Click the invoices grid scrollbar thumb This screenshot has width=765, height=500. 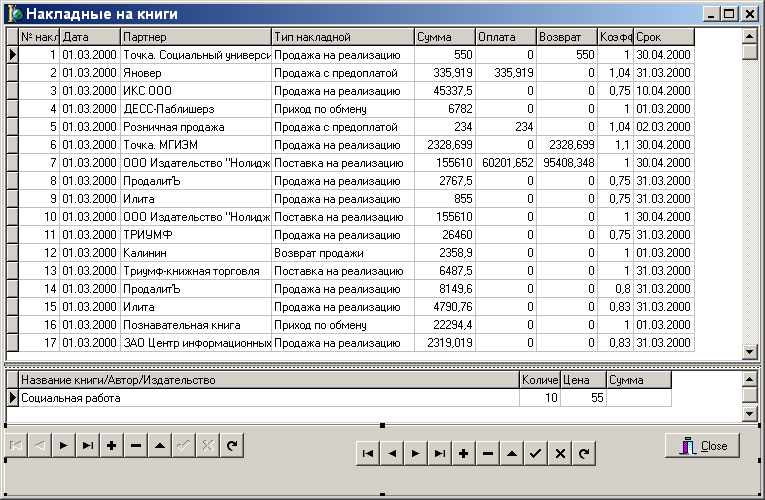click(749, 52)
